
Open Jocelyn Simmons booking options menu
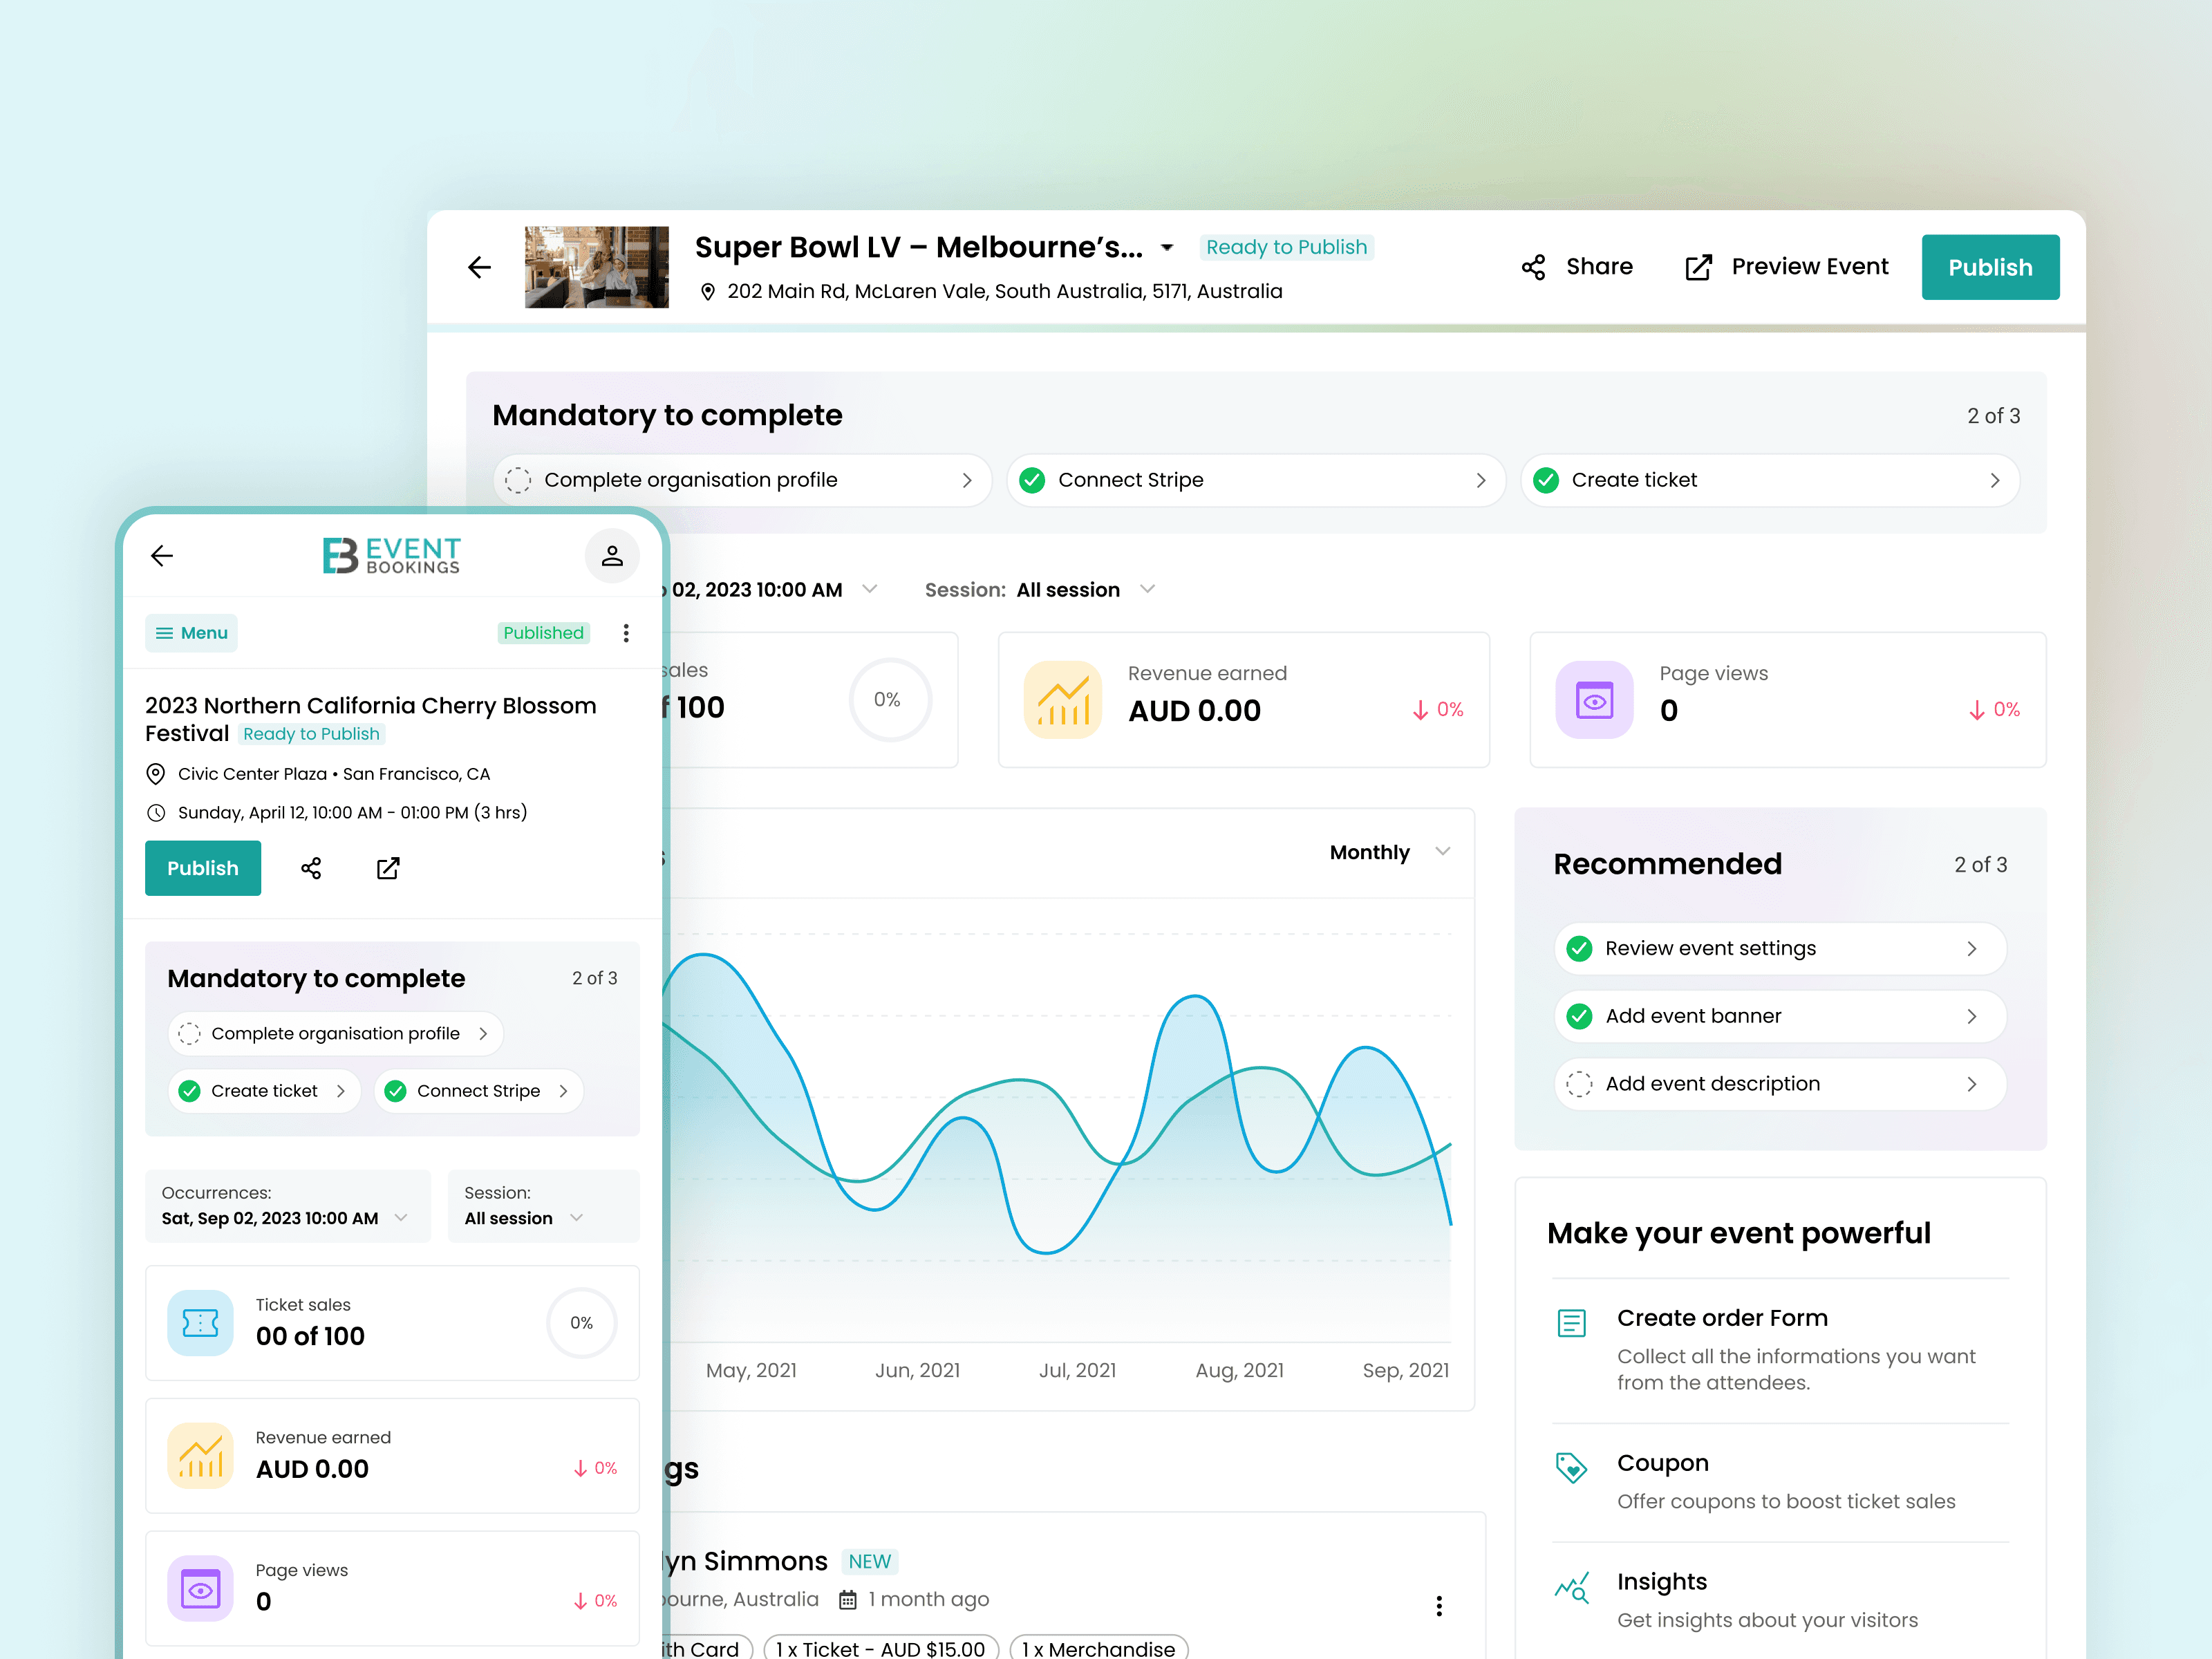(1439, 1606)
